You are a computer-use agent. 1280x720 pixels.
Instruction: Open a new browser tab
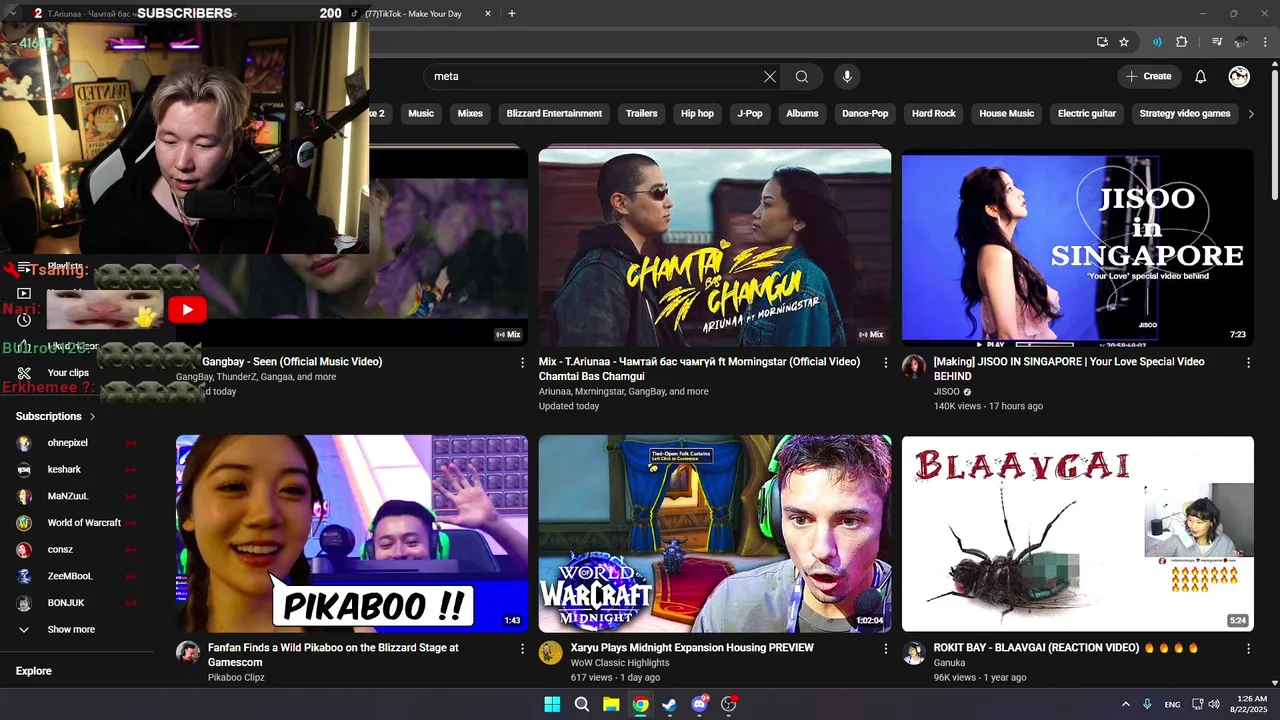tap(512, 14)
